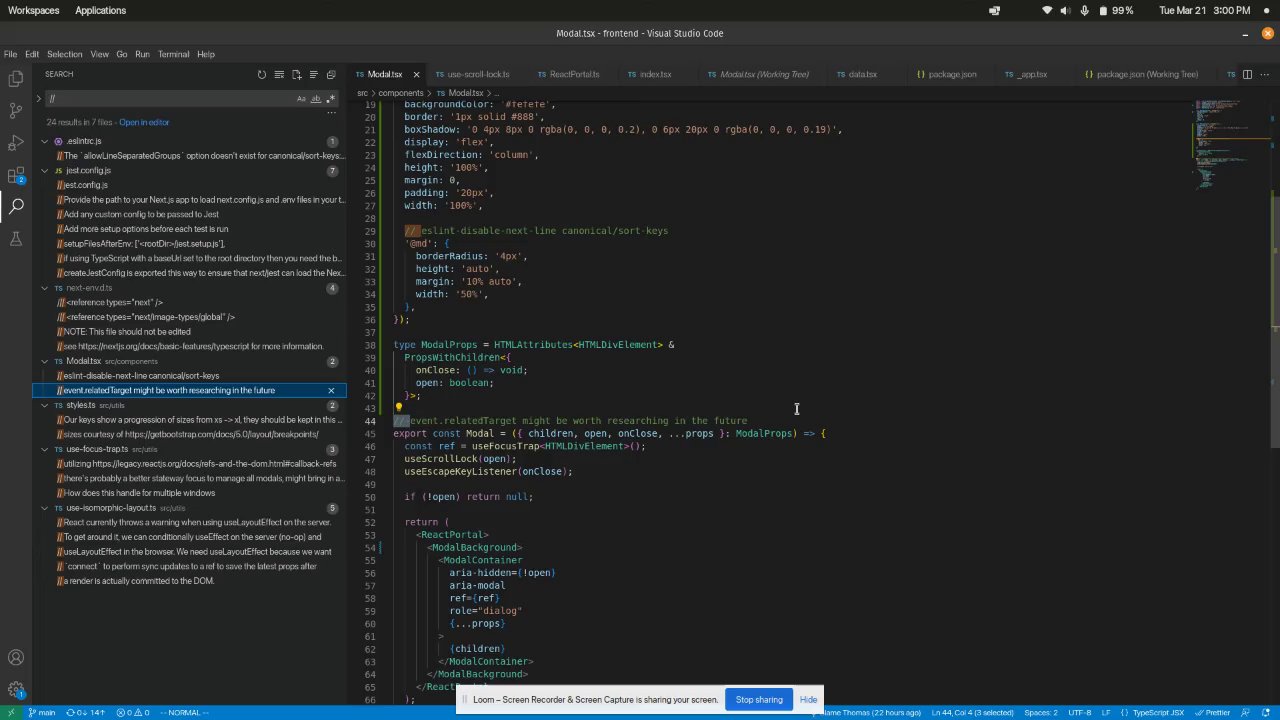Open the Extensions view with badge

[x=16, y=176]
